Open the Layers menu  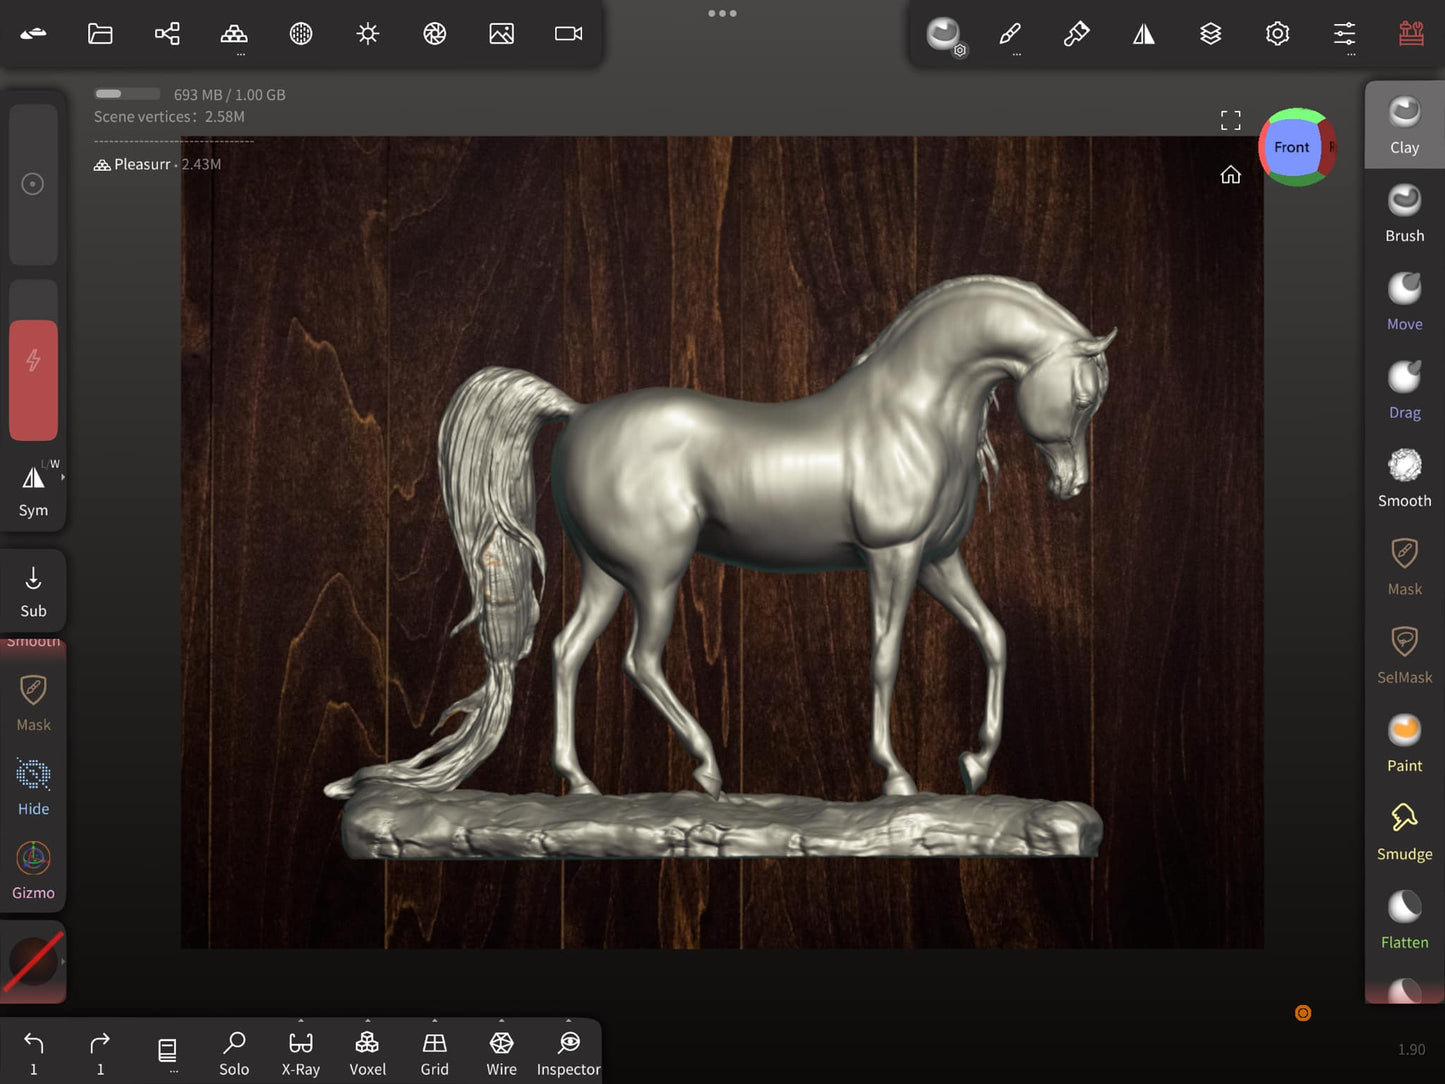coord(1211,34)
